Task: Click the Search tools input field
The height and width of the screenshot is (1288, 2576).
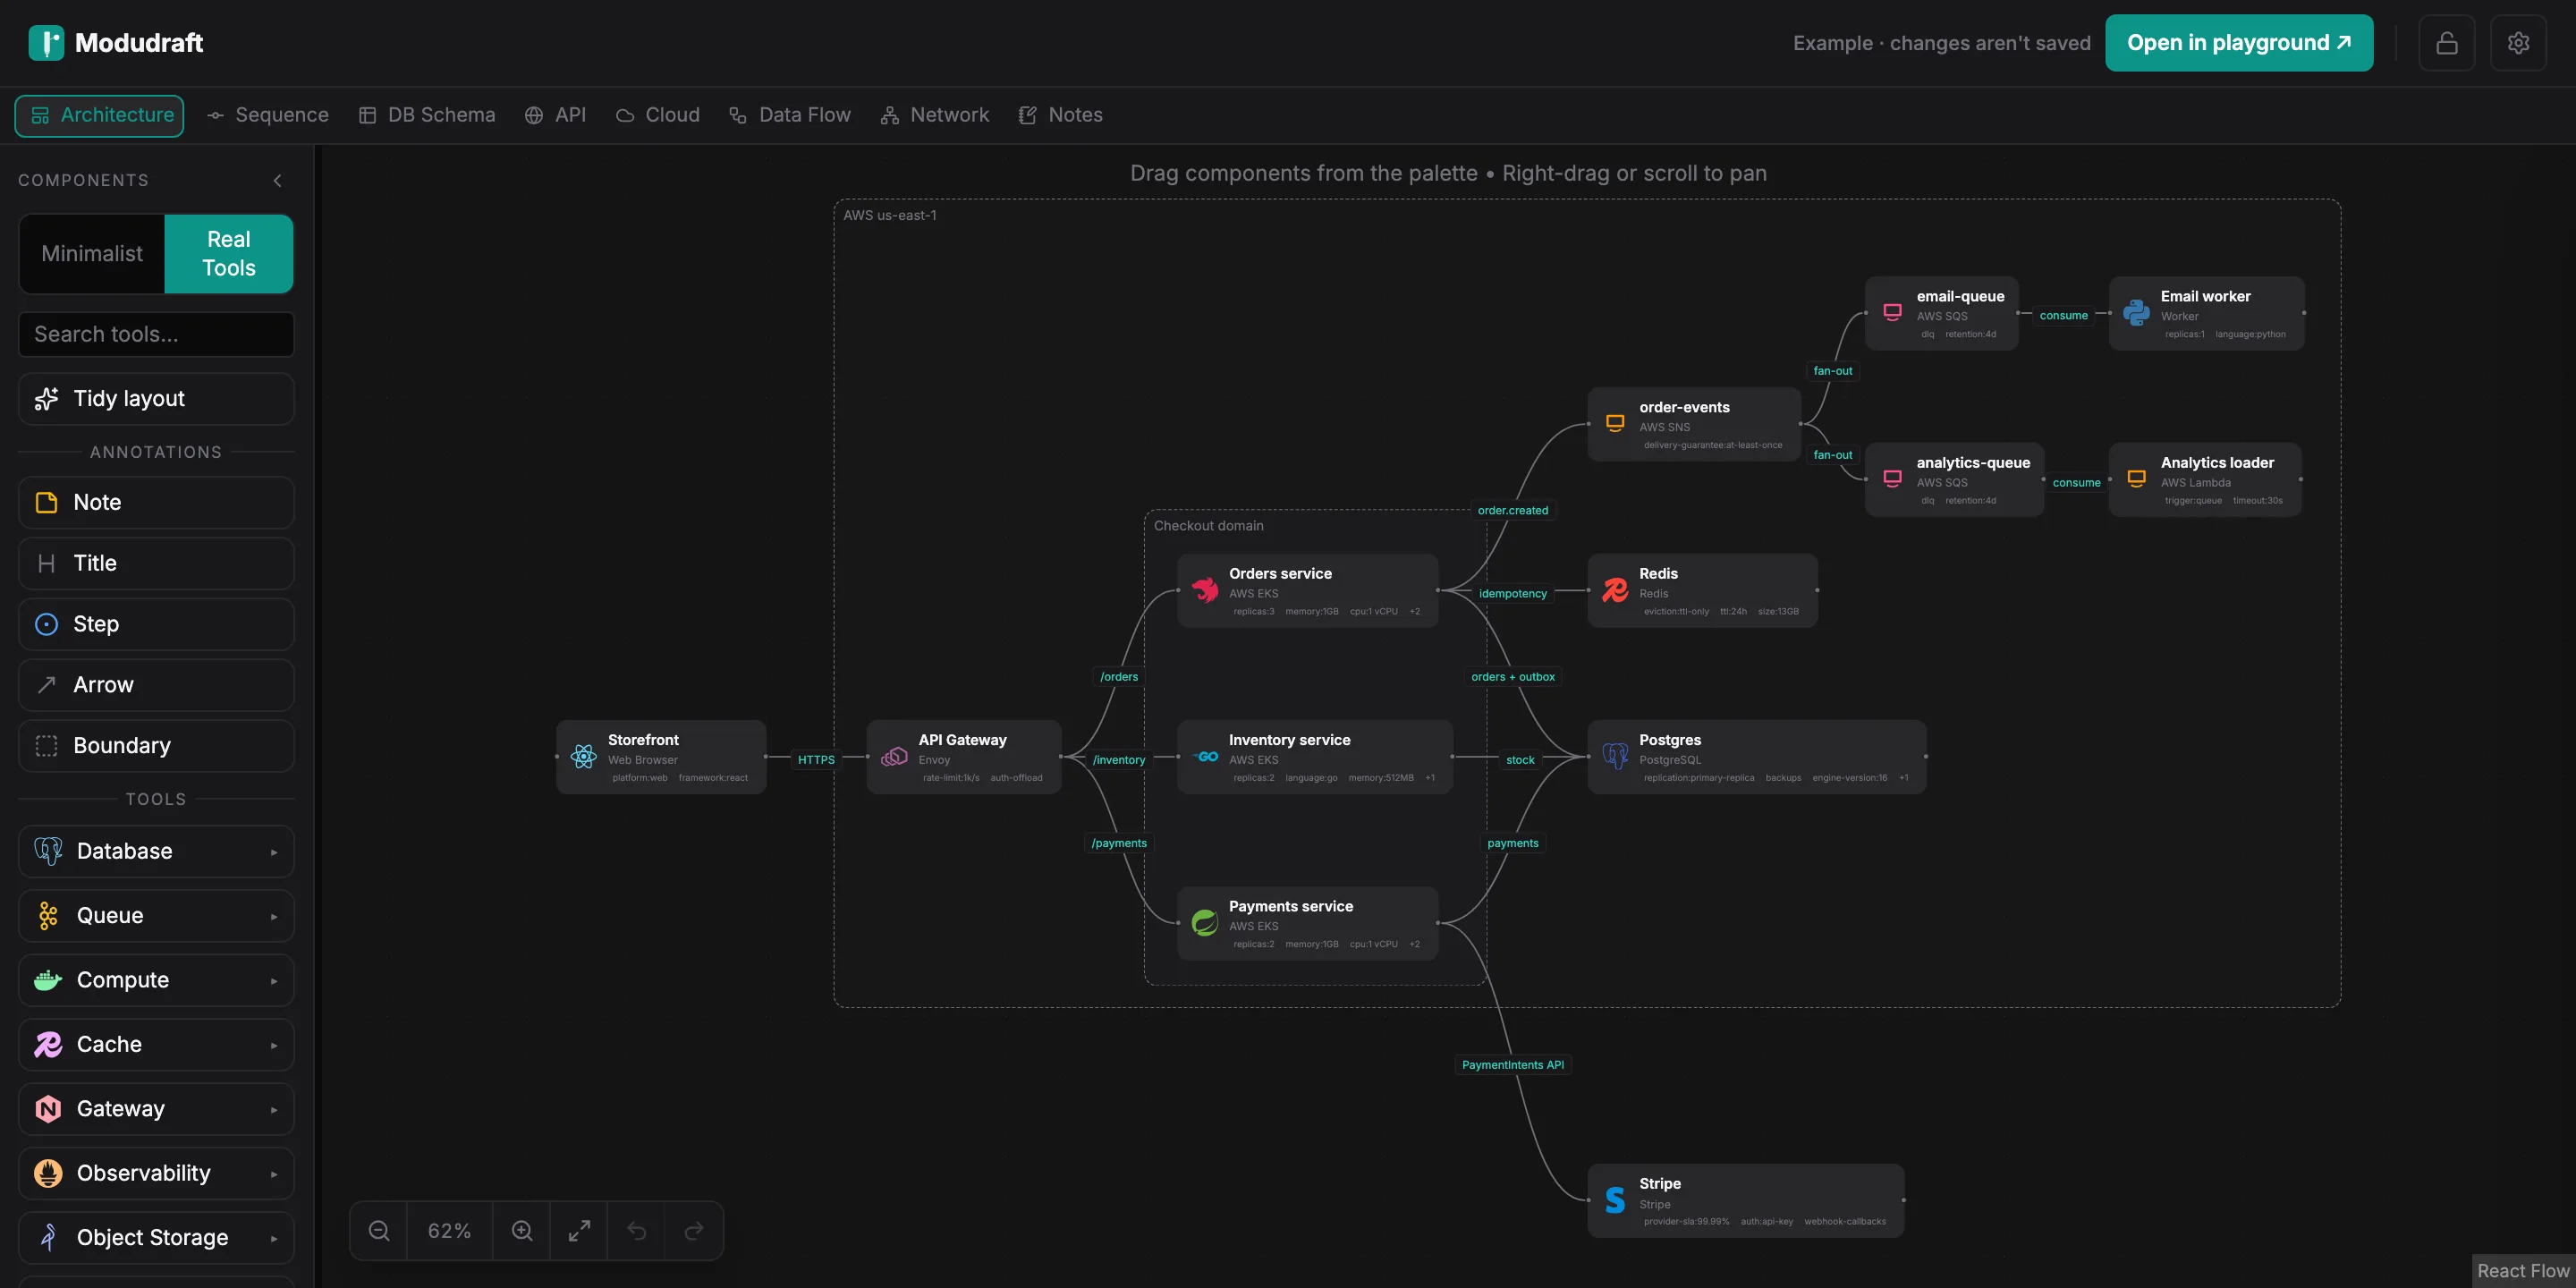Action: 156,334
